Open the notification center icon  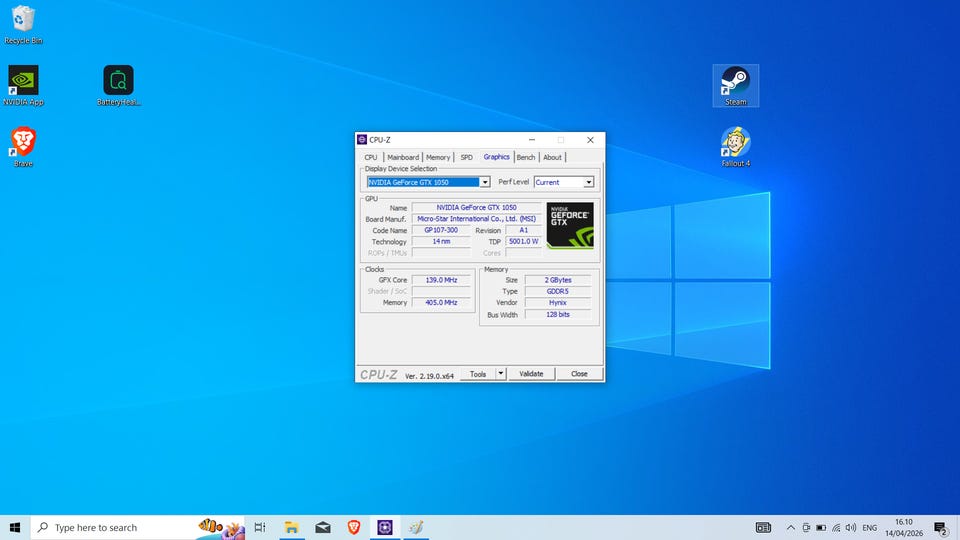pyautogui.click(x=940, y=527)
